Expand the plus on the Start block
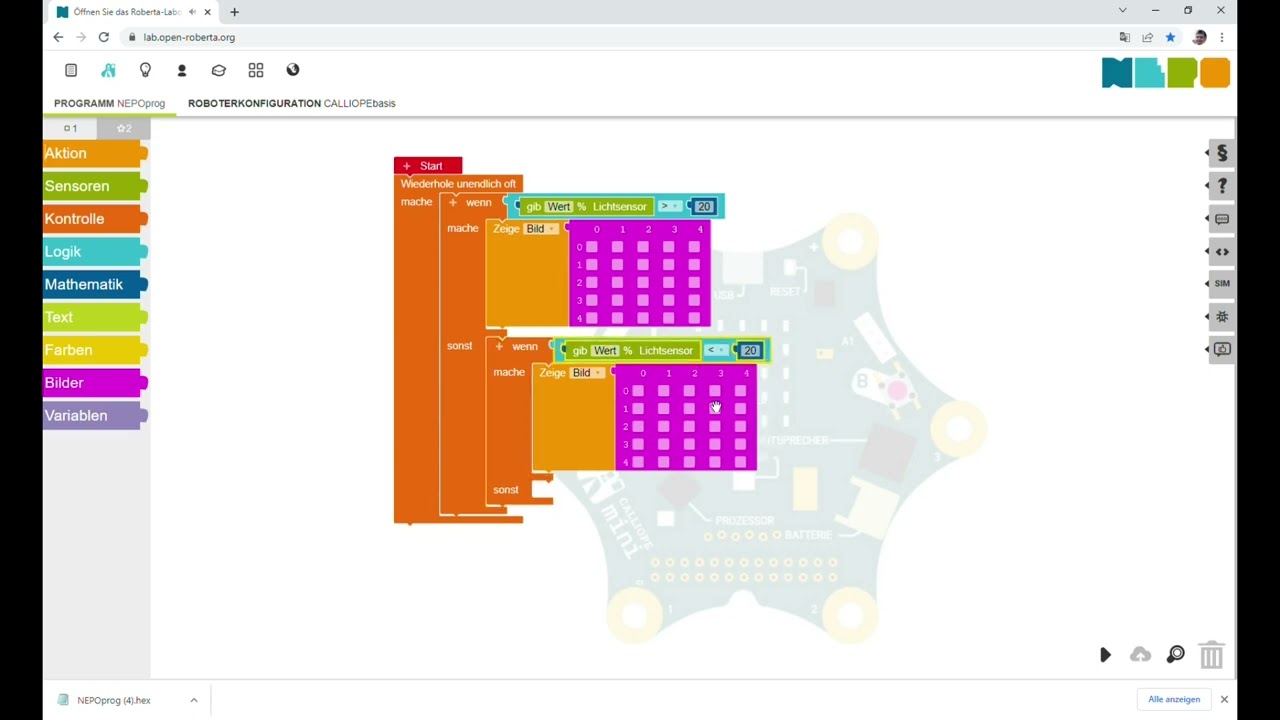The image size is (1280, 720). [x=406, y=166]
